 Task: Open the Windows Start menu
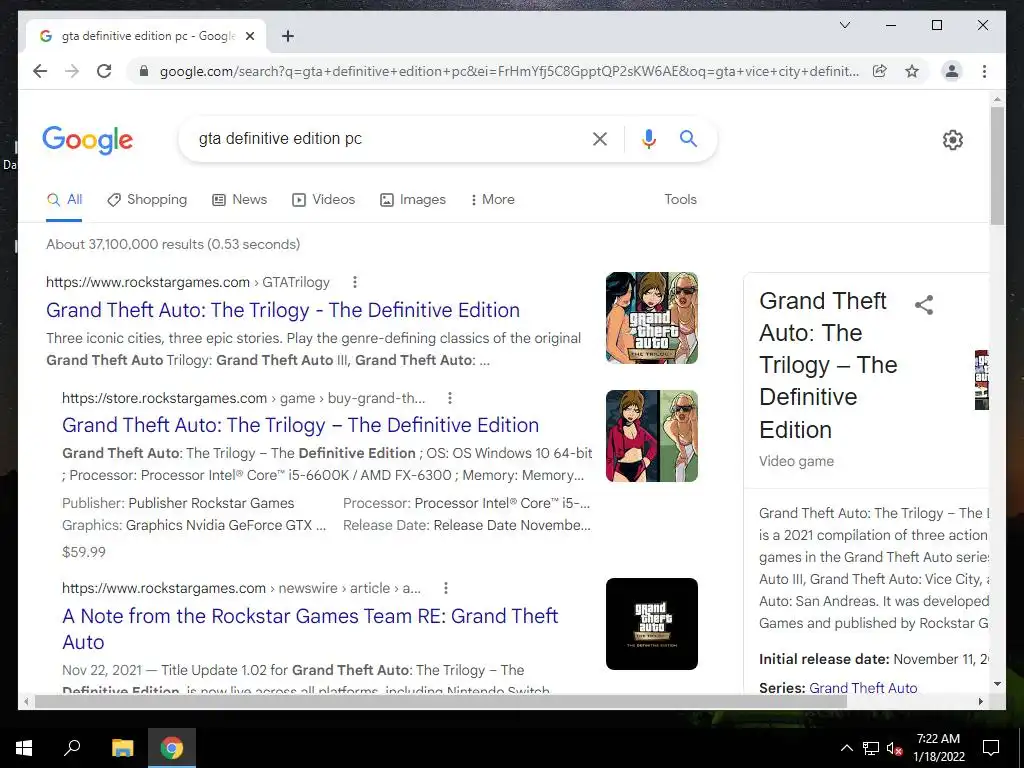click(24, 748)
